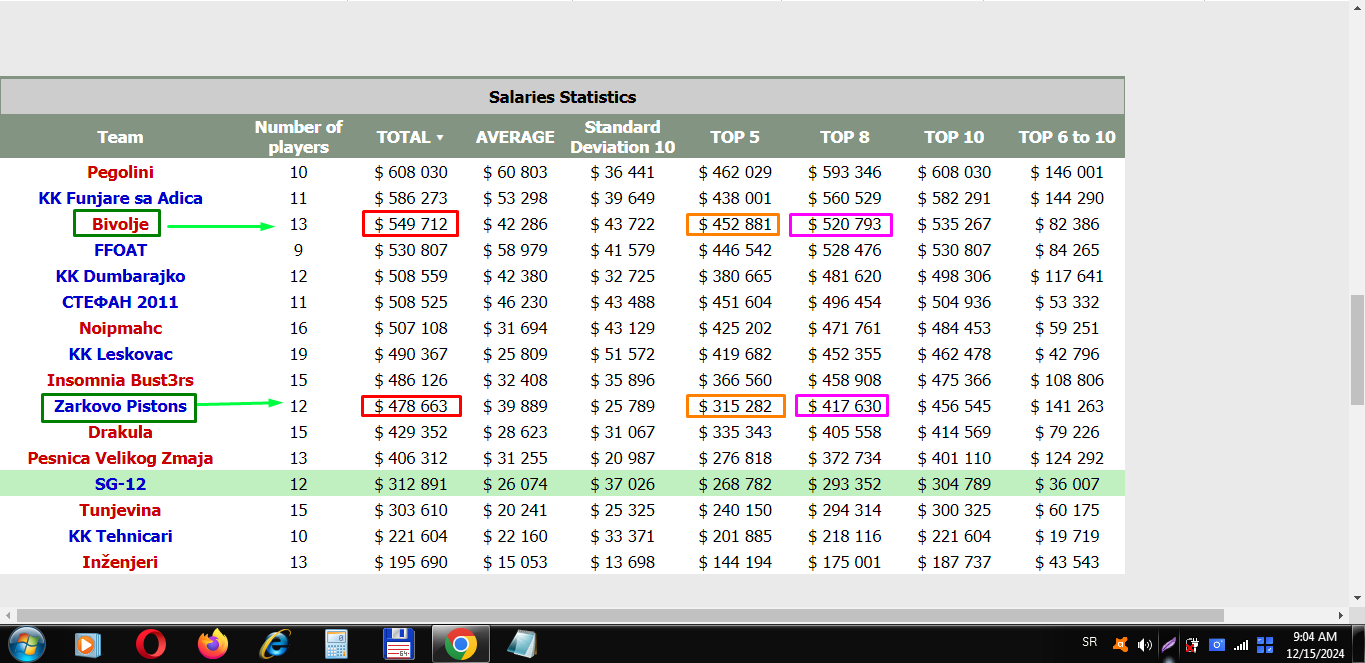Open the FFOAT team link

[120, 250]
